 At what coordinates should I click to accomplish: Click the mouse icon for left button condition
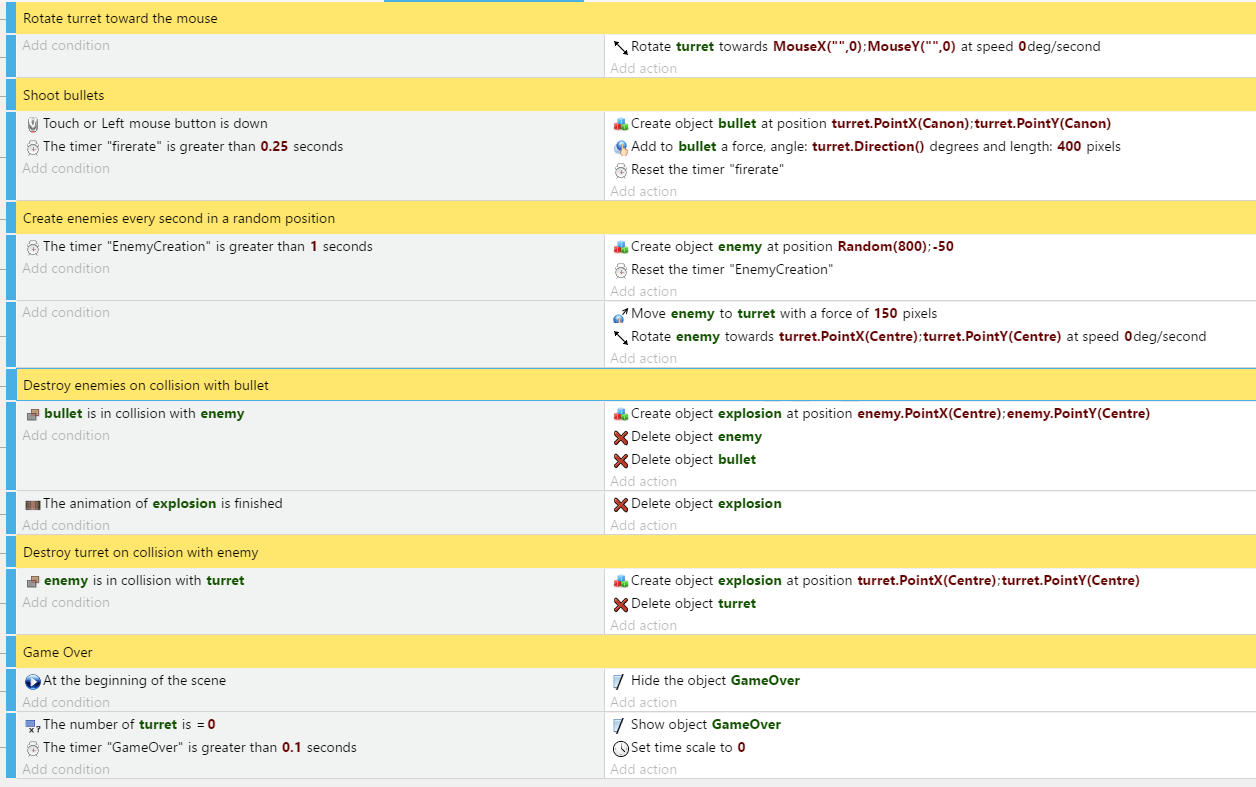33,124
